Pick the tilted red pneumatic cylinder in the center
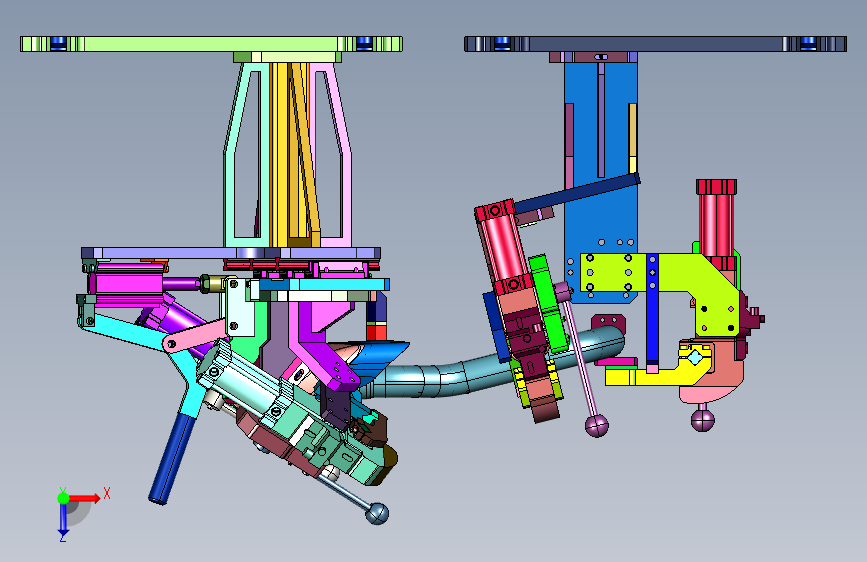 click(503, 249)
